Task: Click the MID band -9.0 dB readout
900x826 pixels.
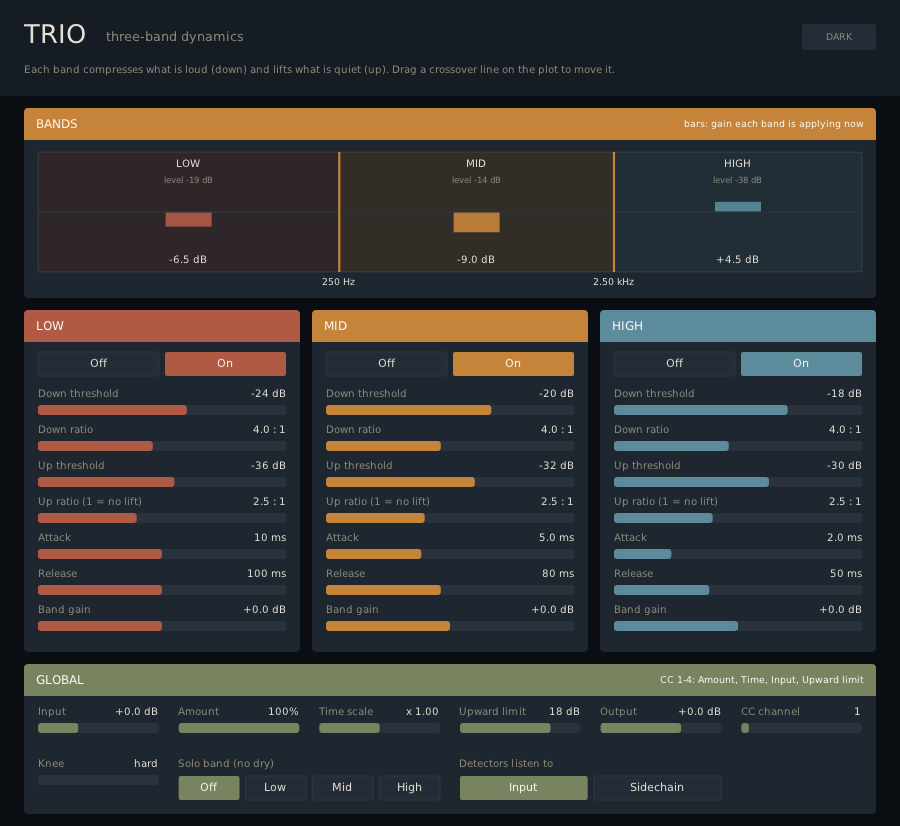Action: [476, 259]
